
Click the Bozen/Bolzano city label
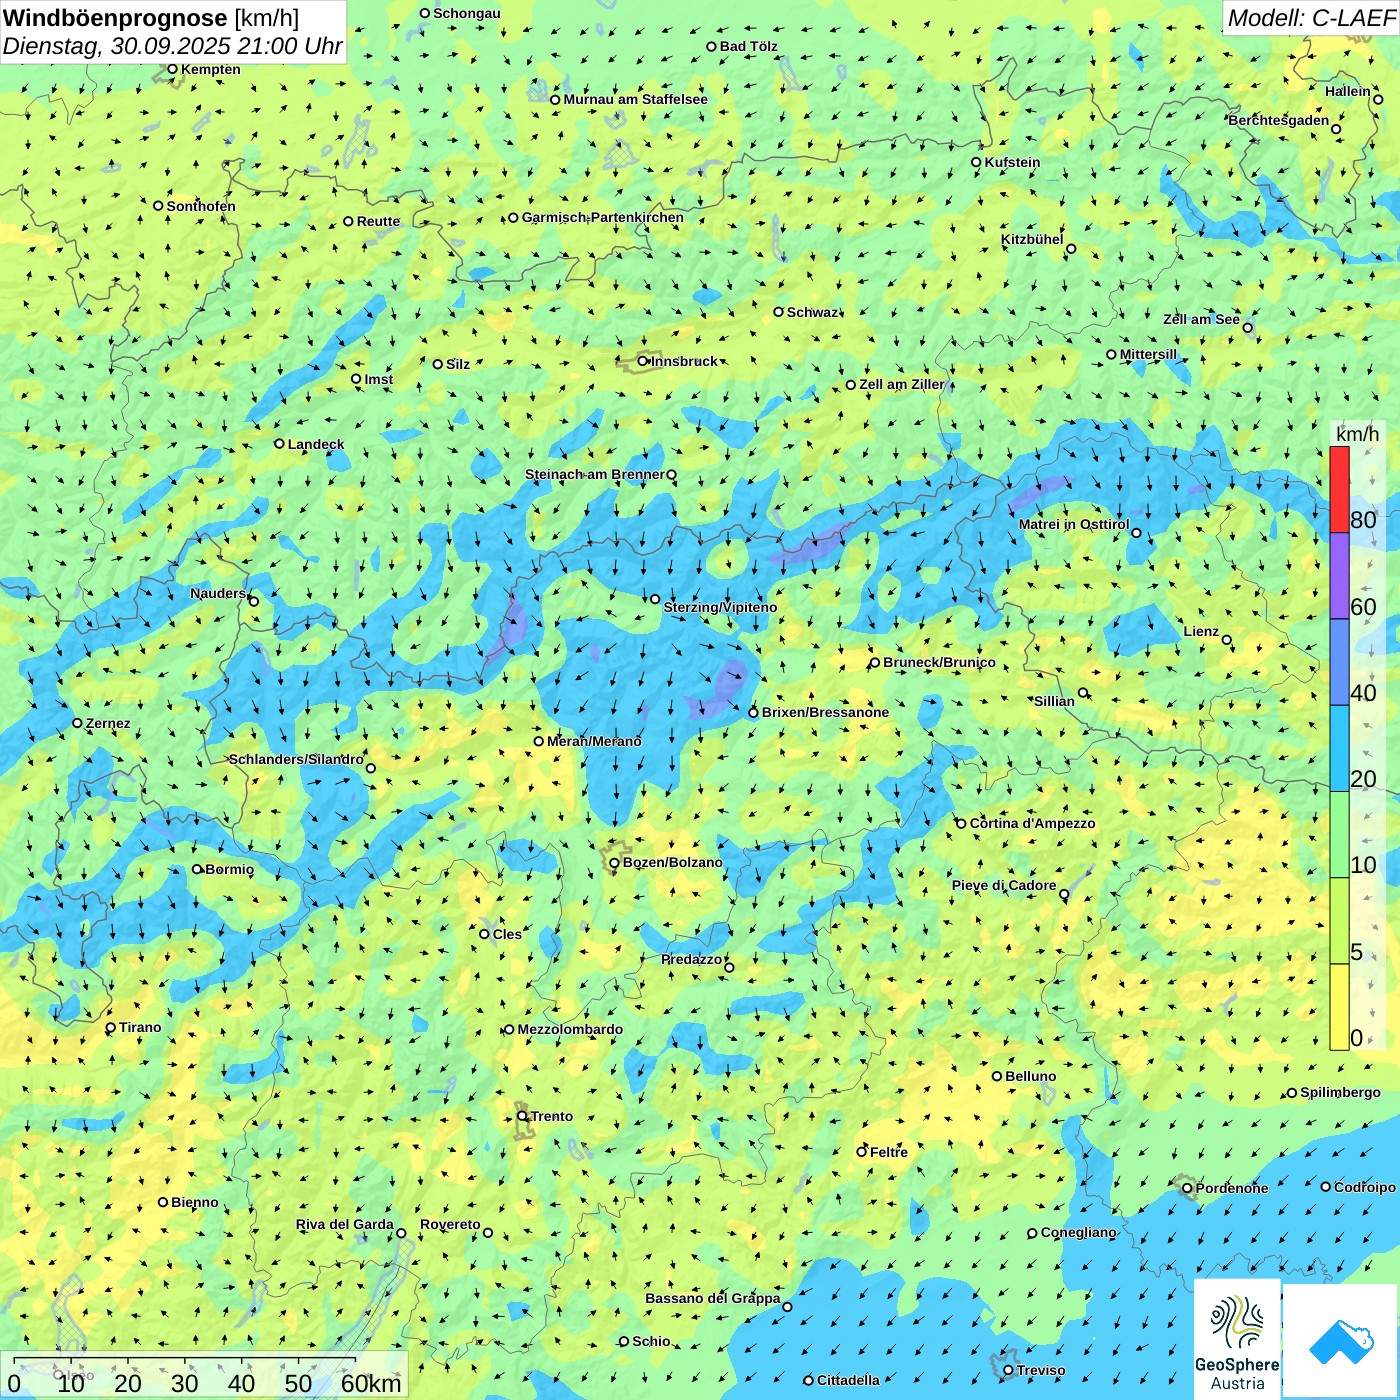(673, 862)
